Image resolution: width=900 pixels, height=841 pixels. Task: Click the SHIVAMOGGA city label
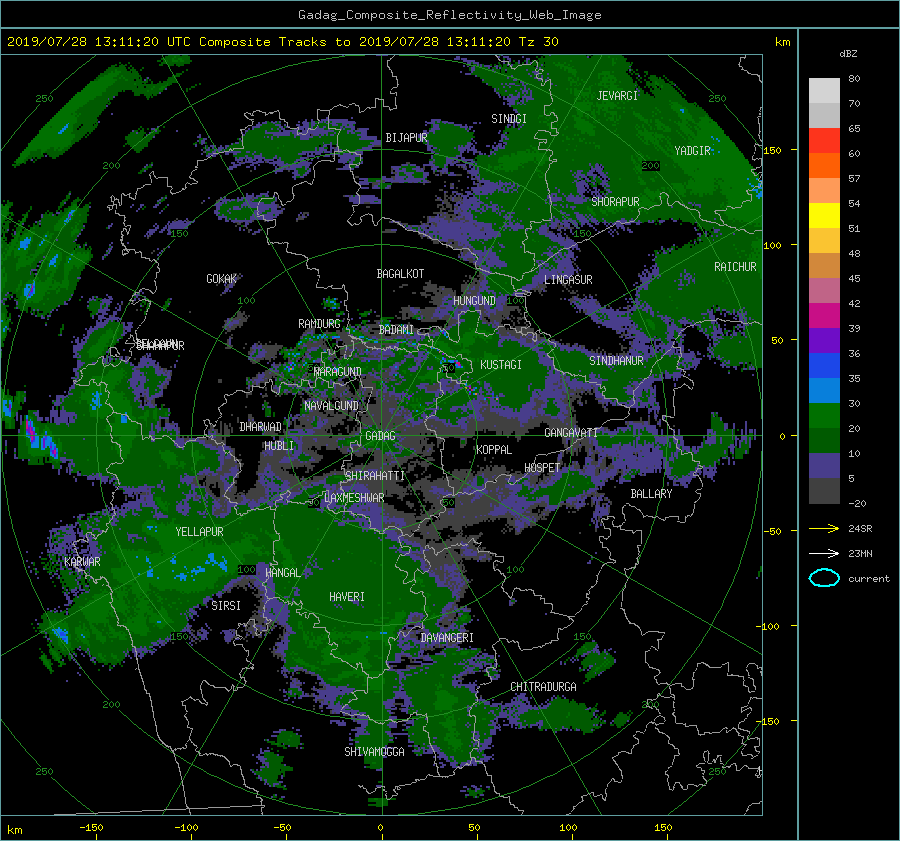coord(374,751)
